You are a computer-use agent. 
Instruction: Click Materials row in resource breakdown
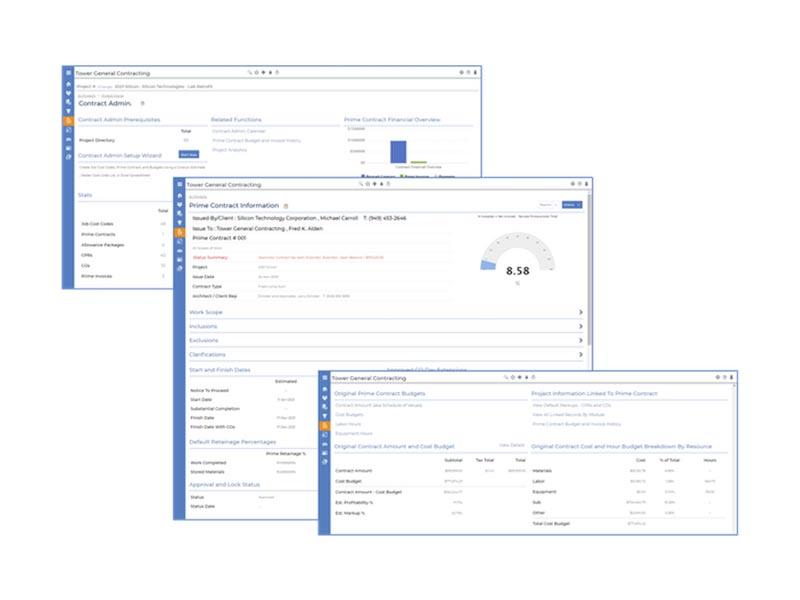pos(624,471)
